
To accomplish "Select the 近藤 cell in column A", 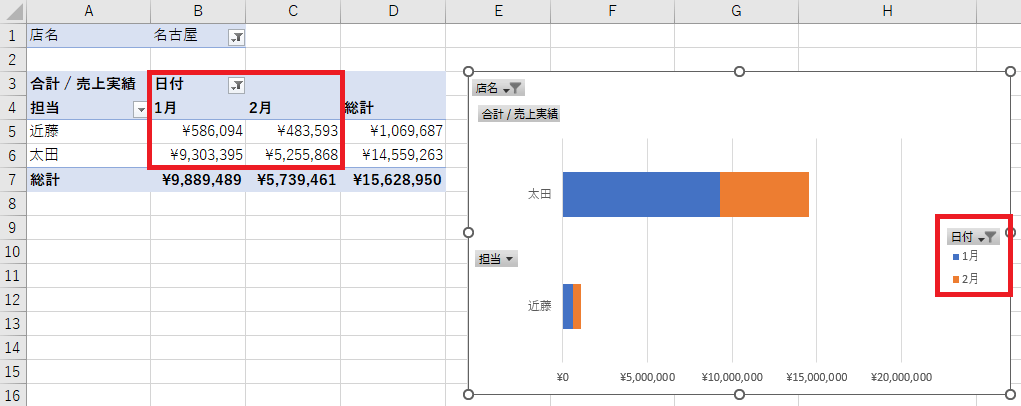I will click(88, 131).
